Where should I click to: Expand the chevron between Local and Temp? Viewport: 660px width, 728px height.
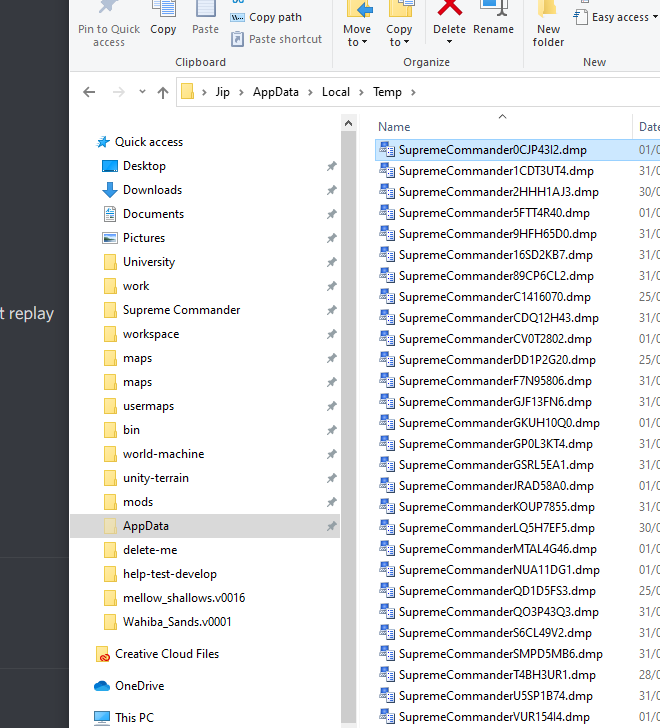point(361,92)
